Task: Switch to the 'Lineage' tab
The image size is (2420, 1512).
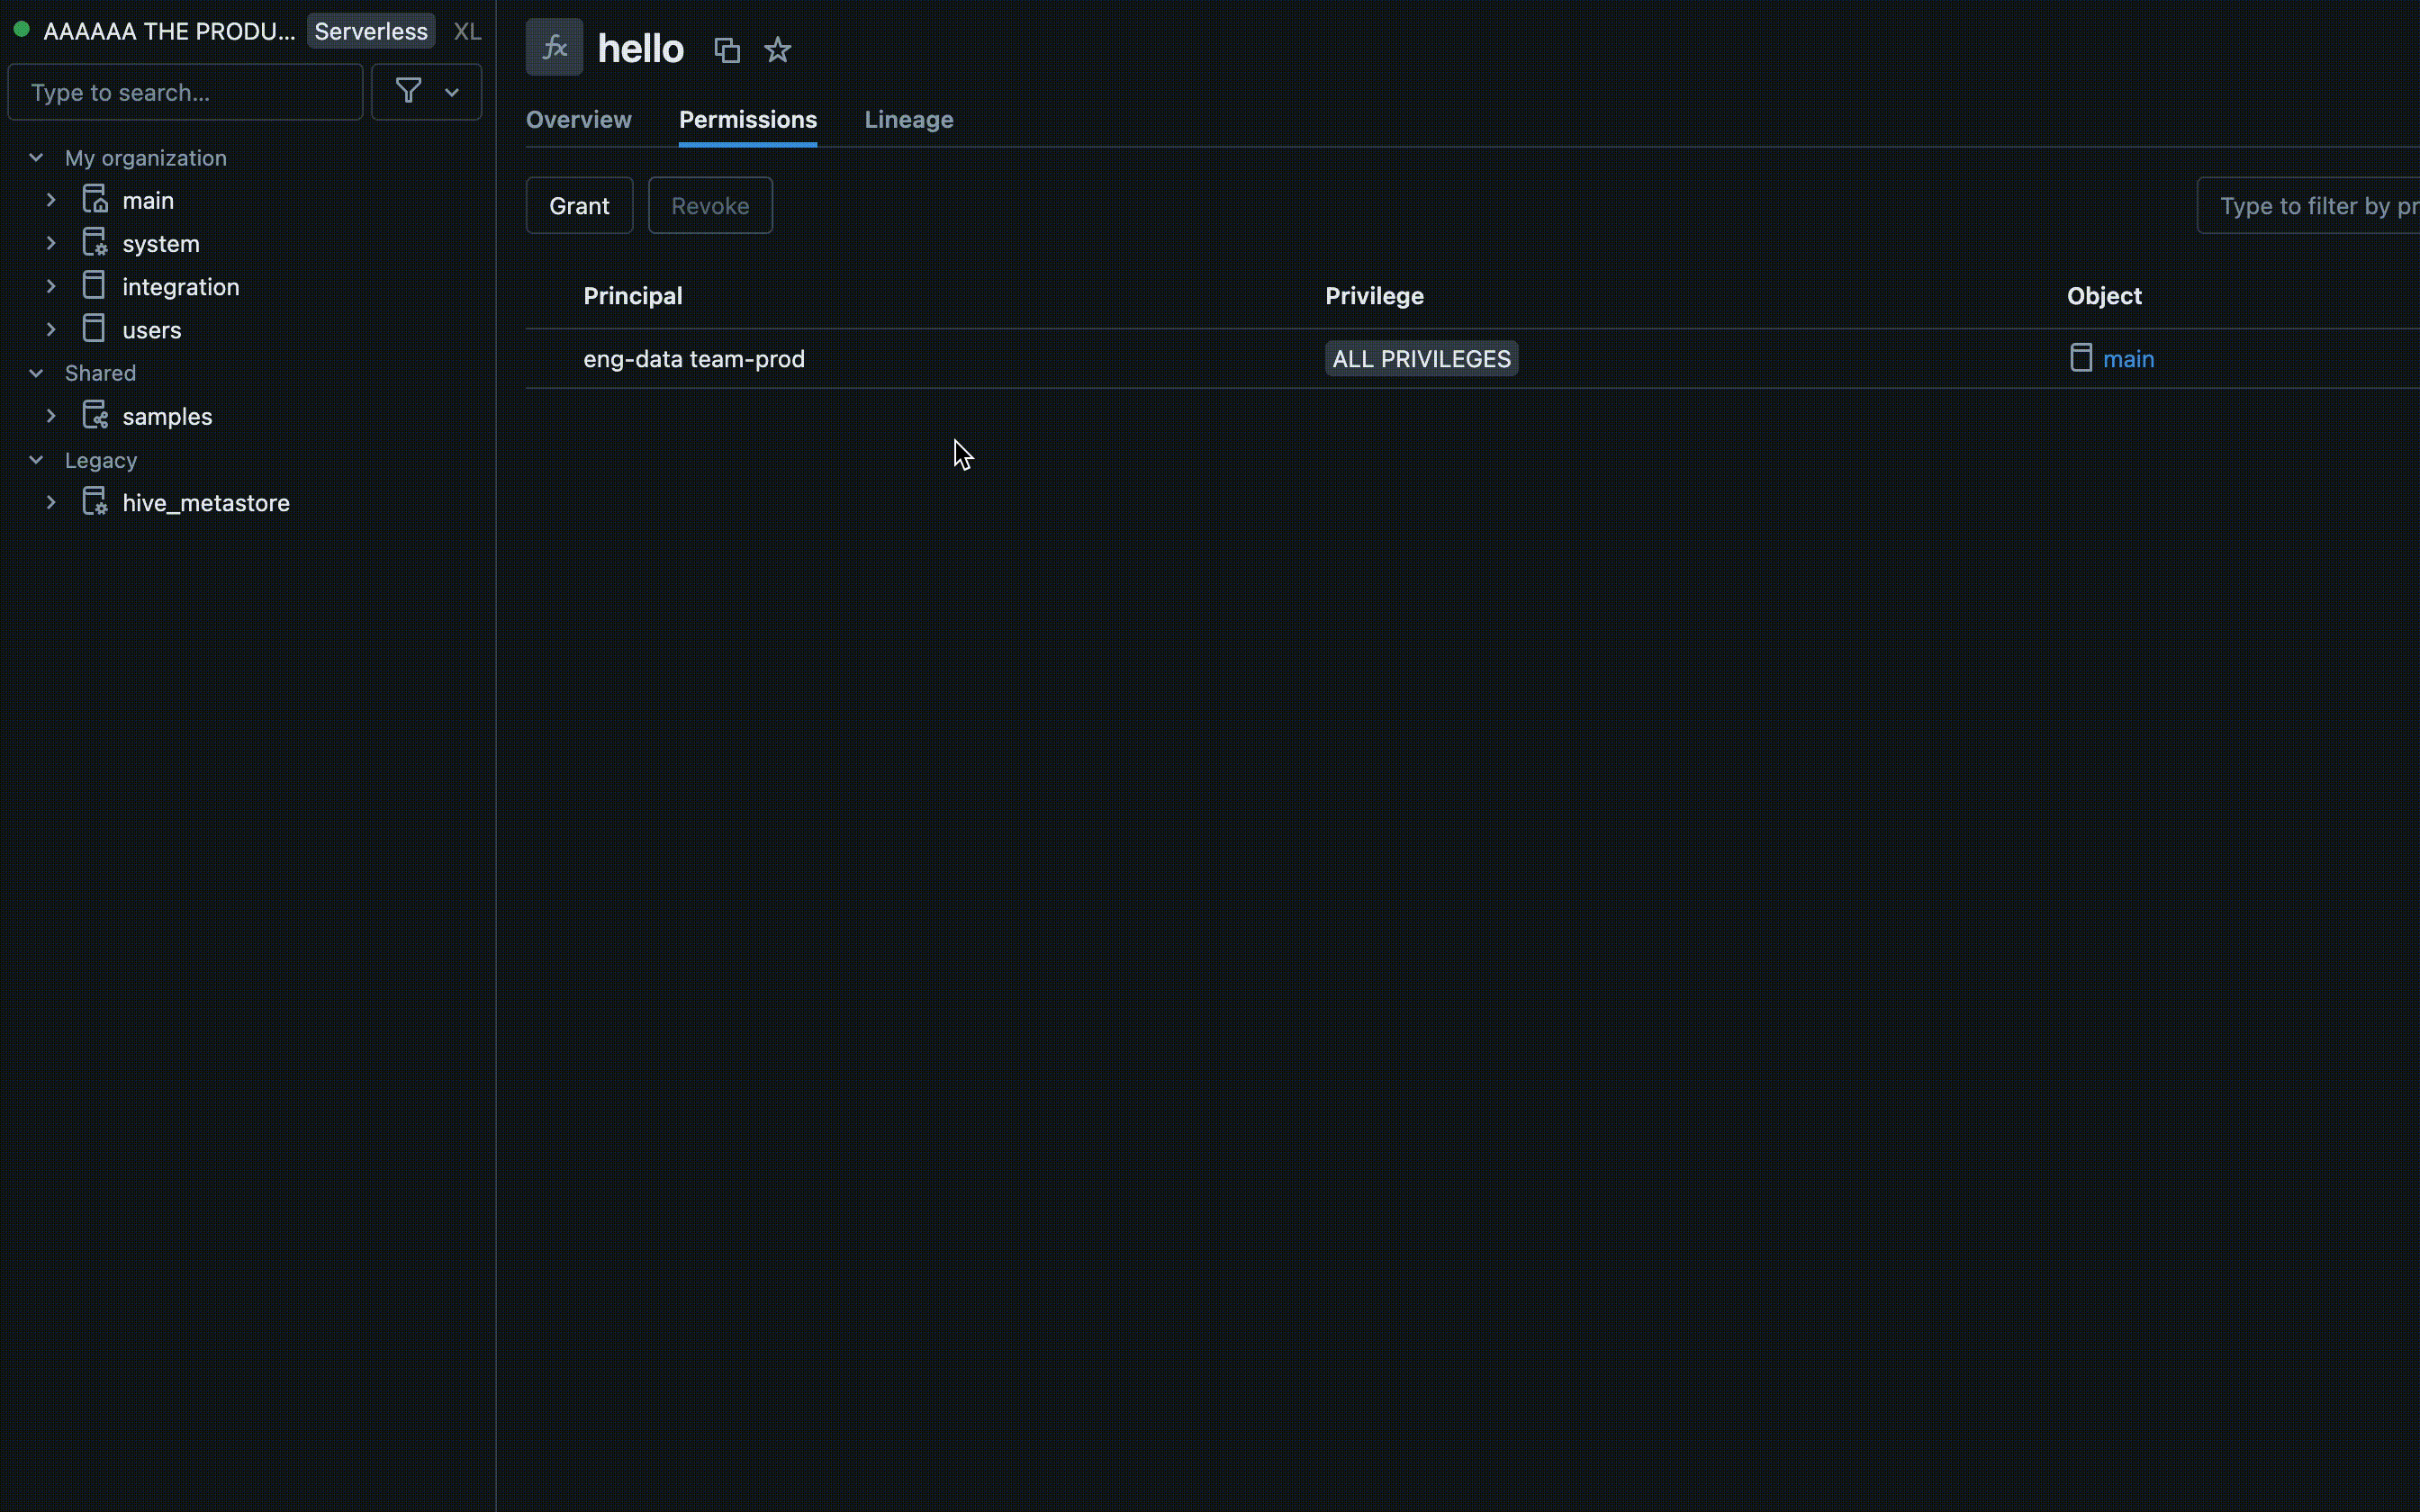Action: click(x=907, y=119)
